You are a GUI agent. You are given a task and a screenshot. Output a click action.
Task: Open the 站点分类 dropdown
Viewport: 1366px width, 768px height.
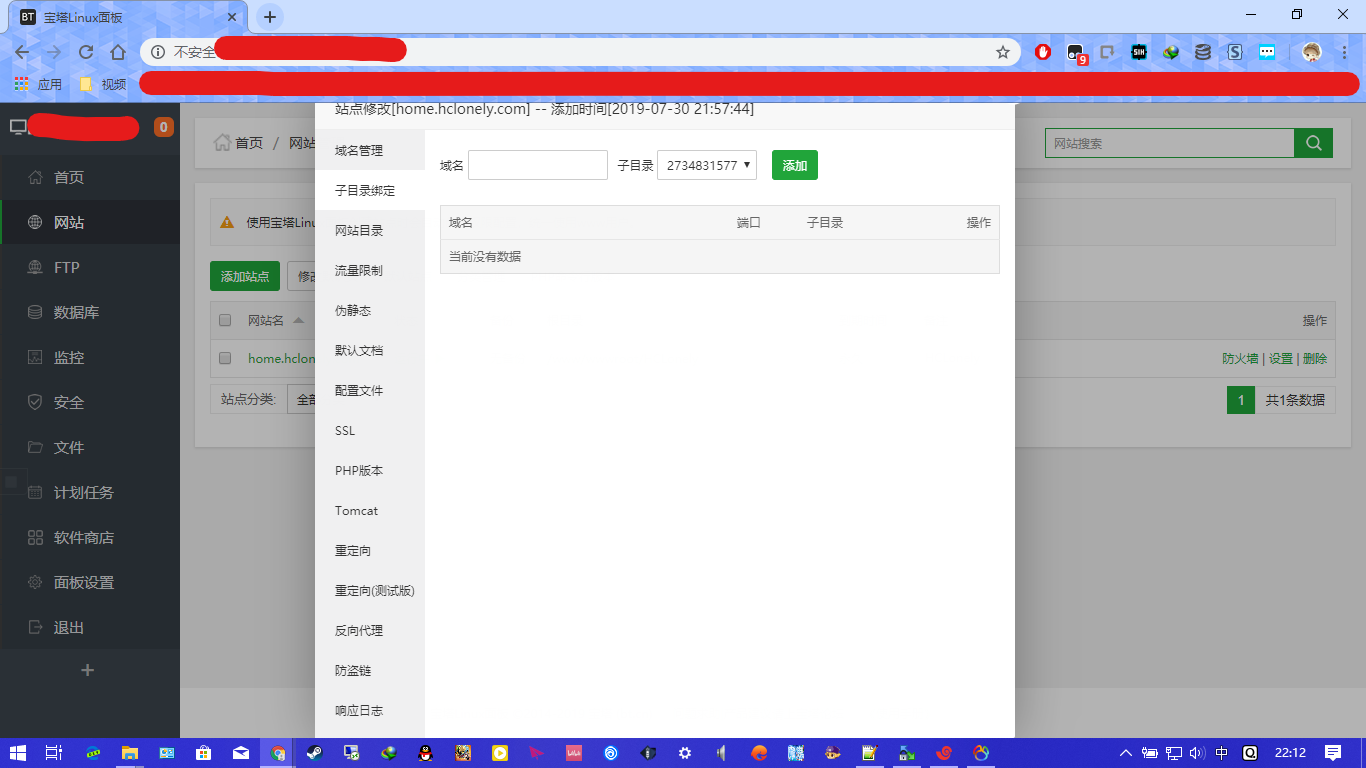[x=301, y=399]
